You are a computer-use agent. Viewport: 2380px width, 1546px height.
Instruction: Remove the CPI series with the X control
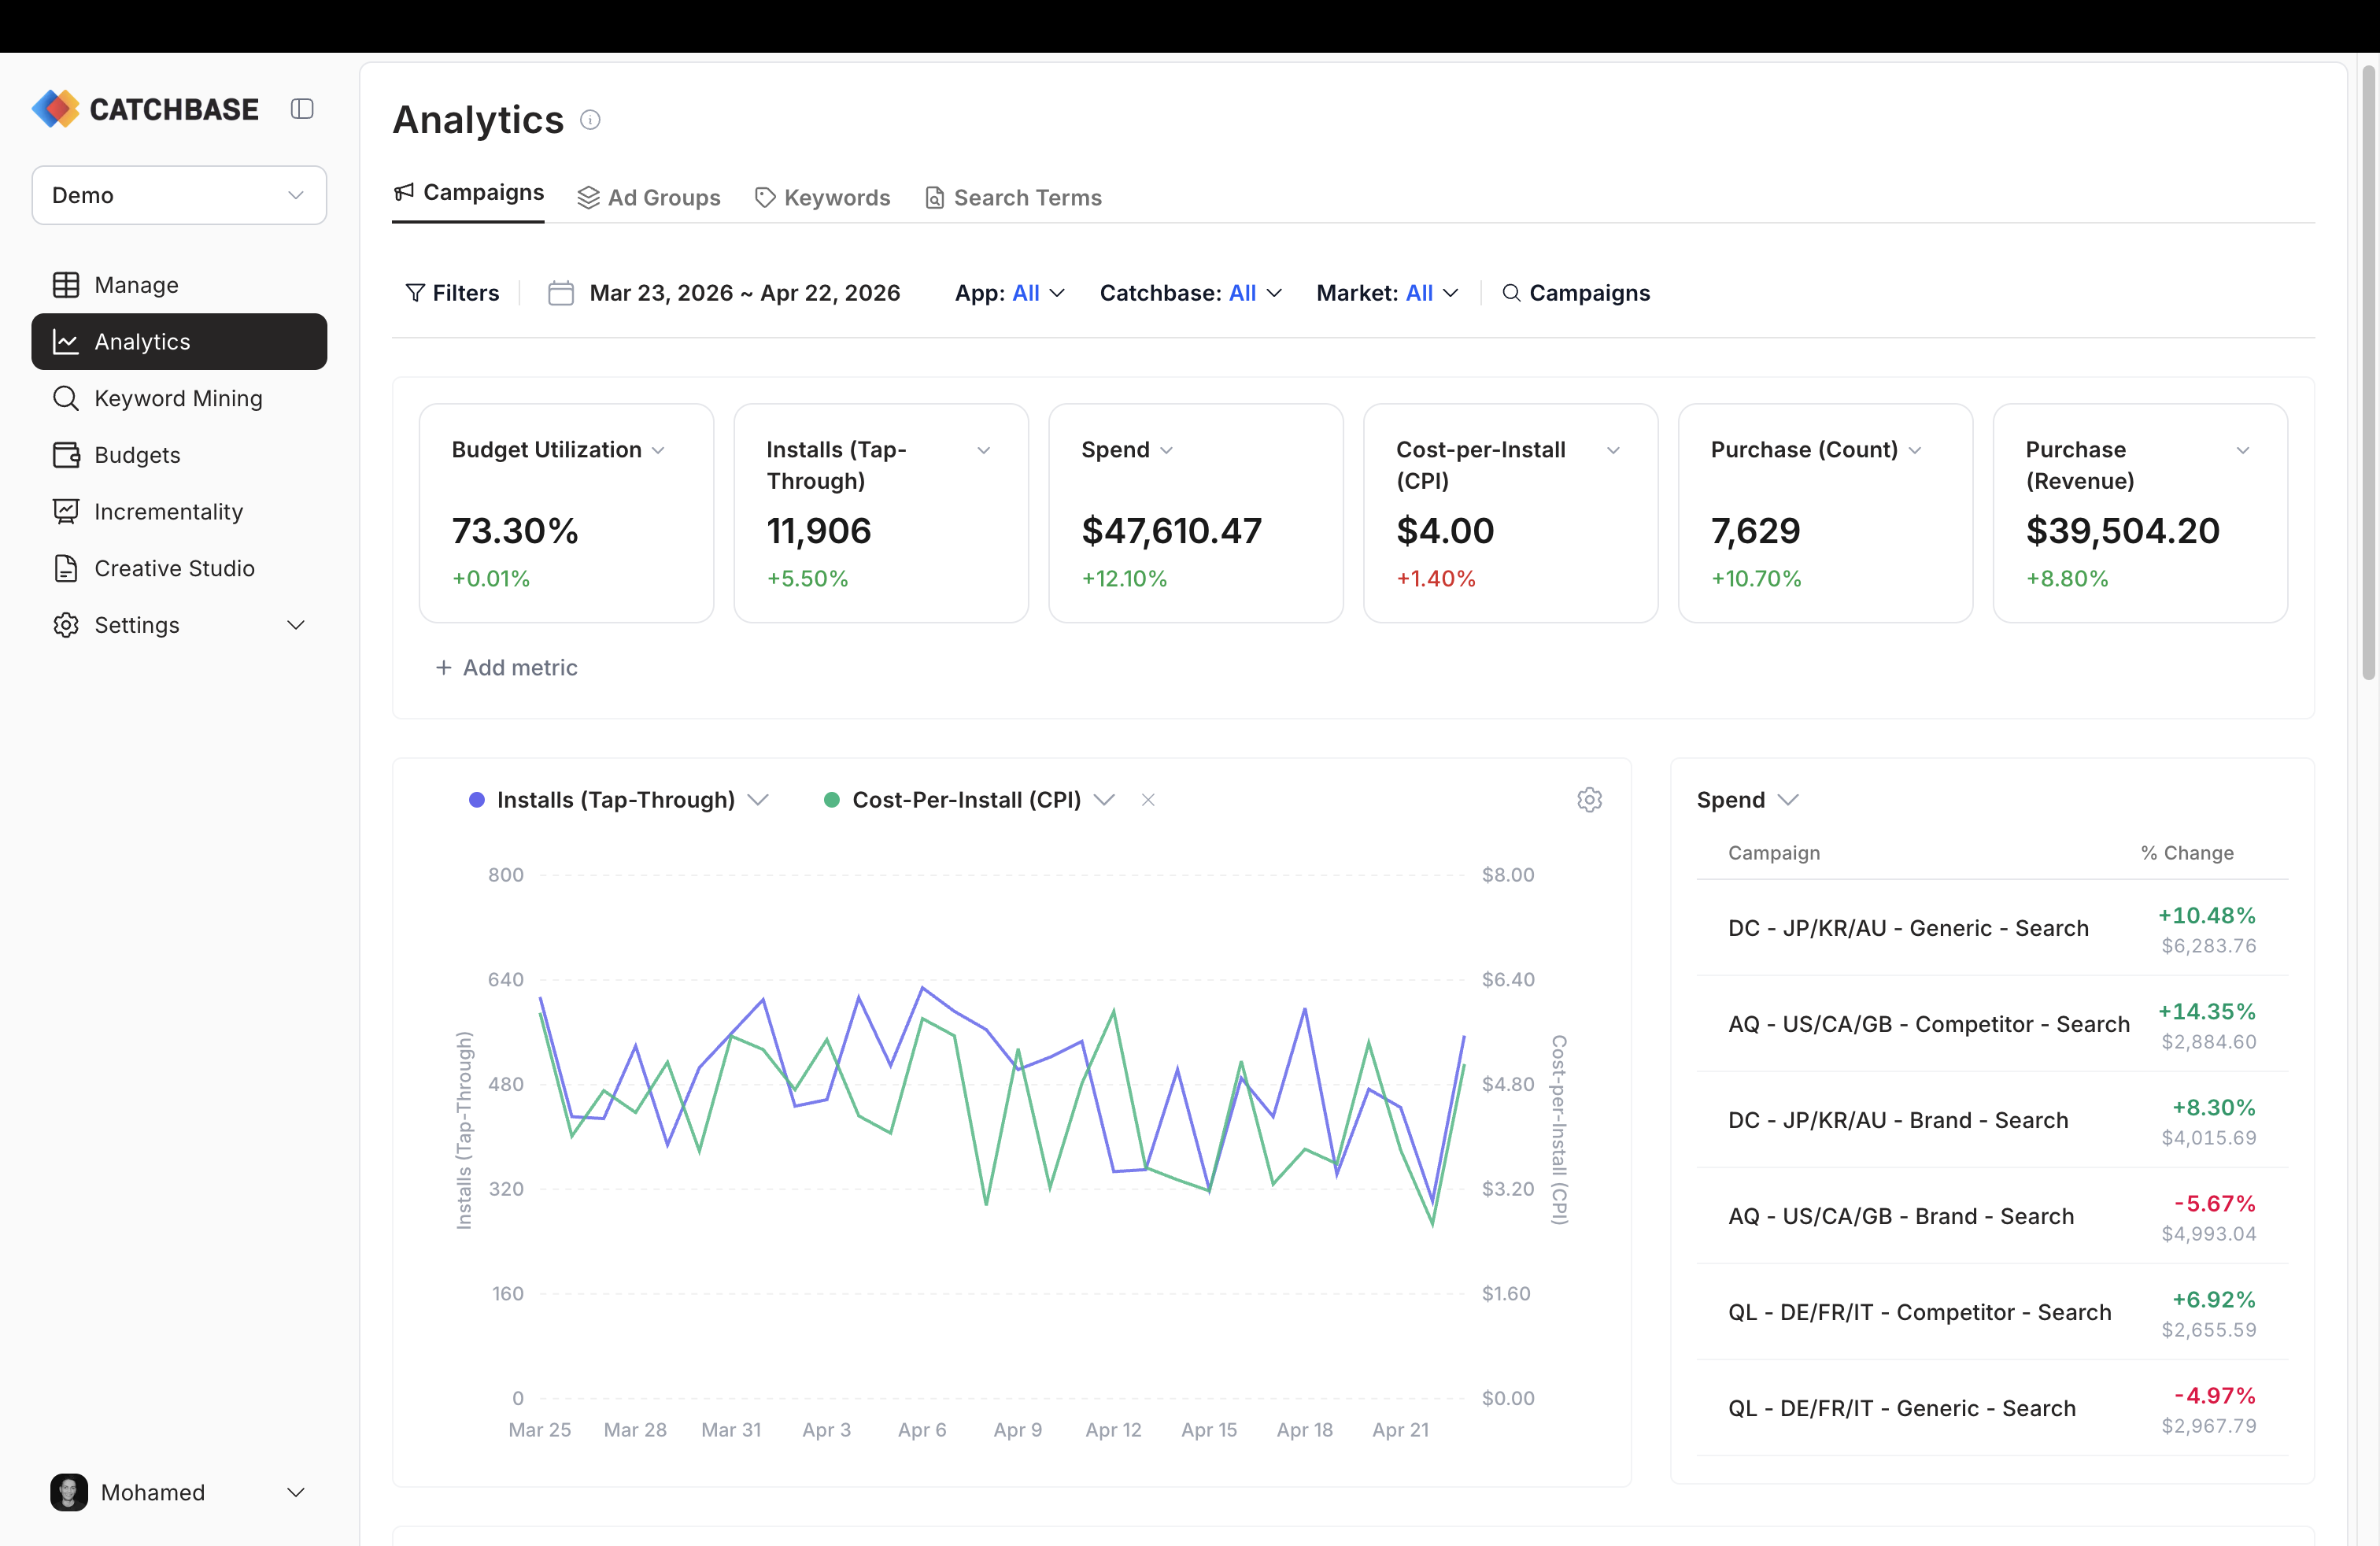click(1148, 800)
